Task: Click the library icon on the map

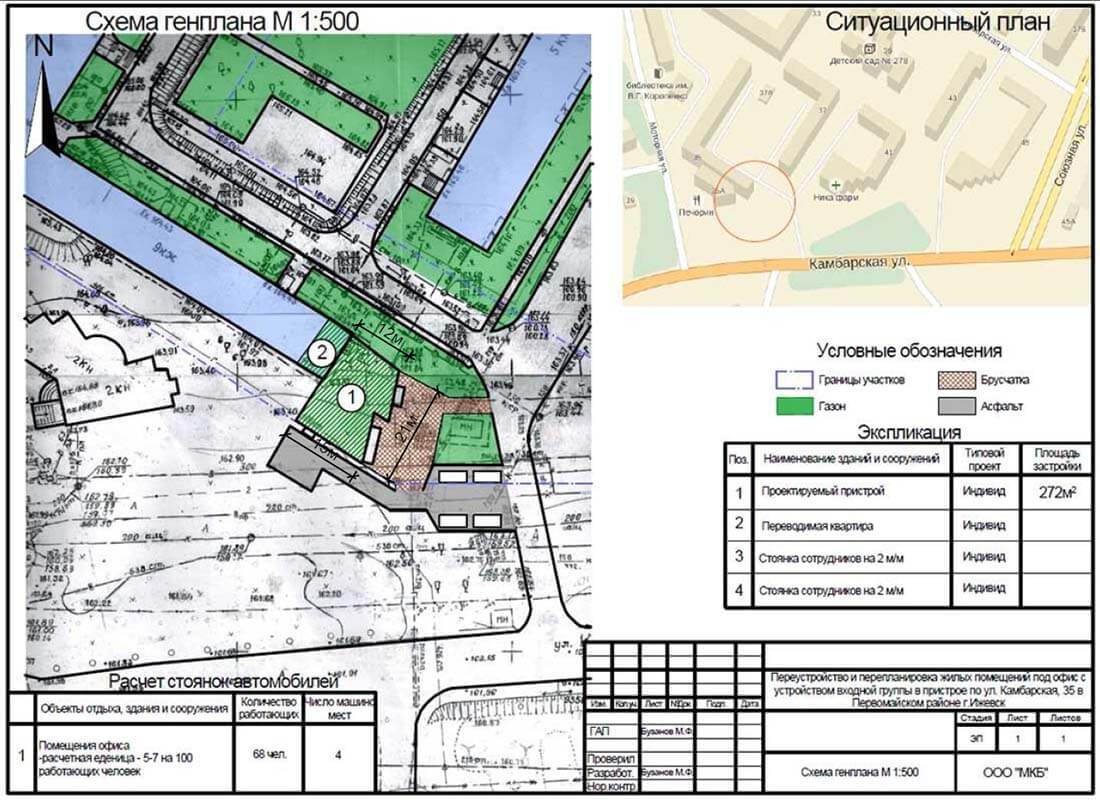Action: (x=658, y=73)
